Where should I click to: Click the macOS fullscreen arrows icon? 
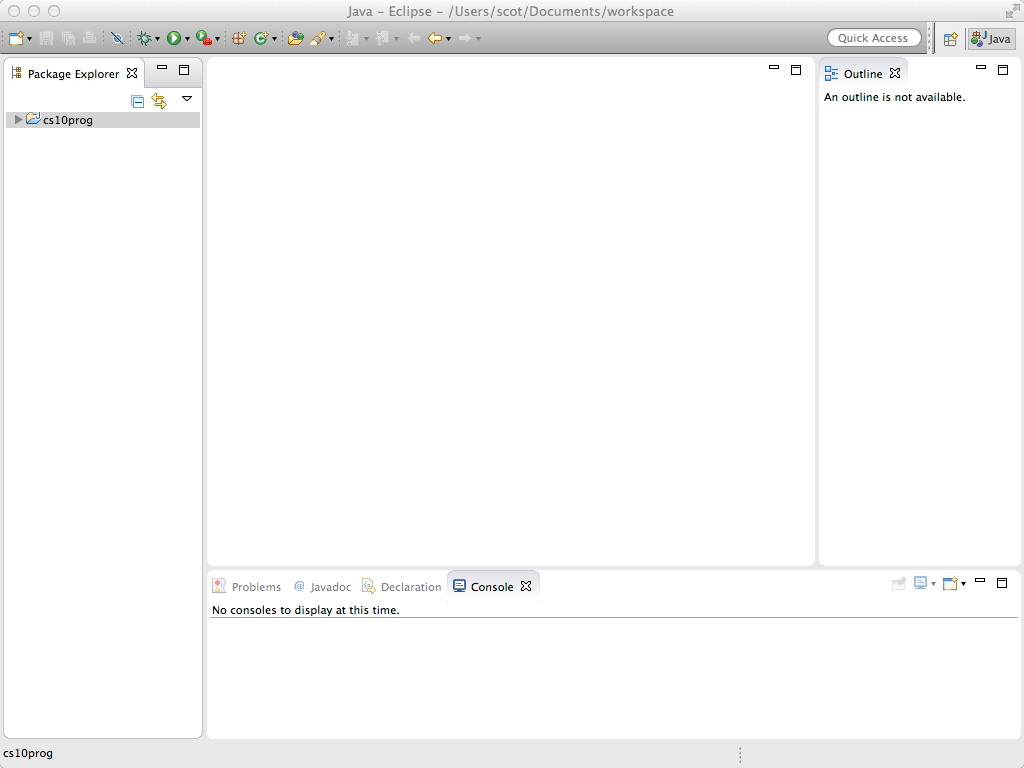point(1012,11)
